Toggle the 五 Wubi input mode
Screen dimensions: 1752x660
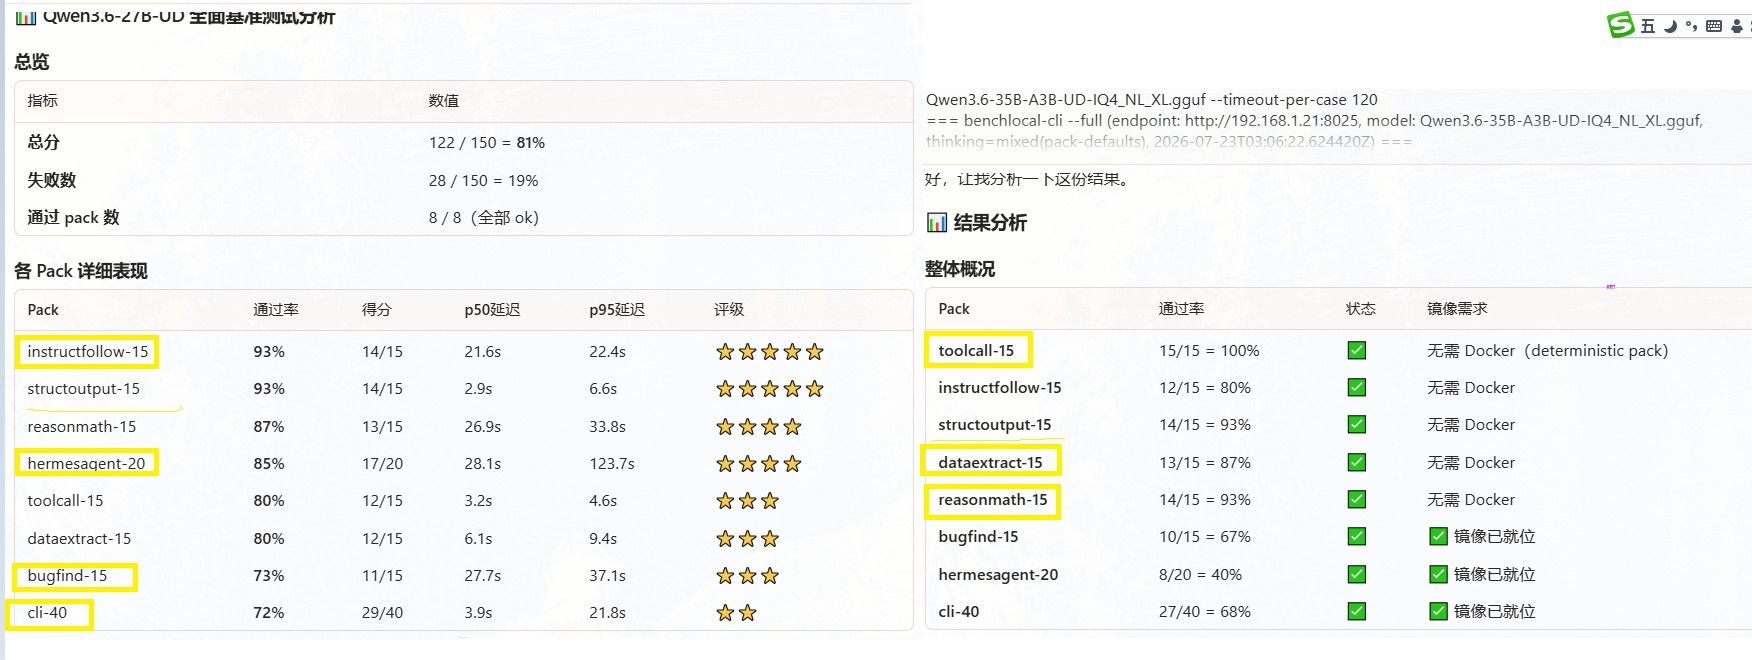pos(1648,26)
